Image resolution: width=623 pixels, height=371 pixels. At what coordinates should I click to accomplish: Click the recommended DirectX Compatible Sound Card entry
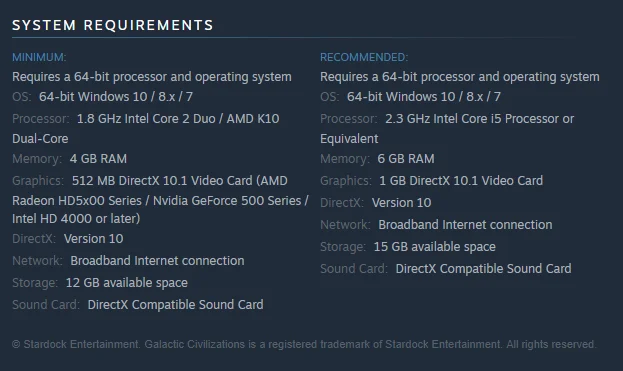[483, 269]
